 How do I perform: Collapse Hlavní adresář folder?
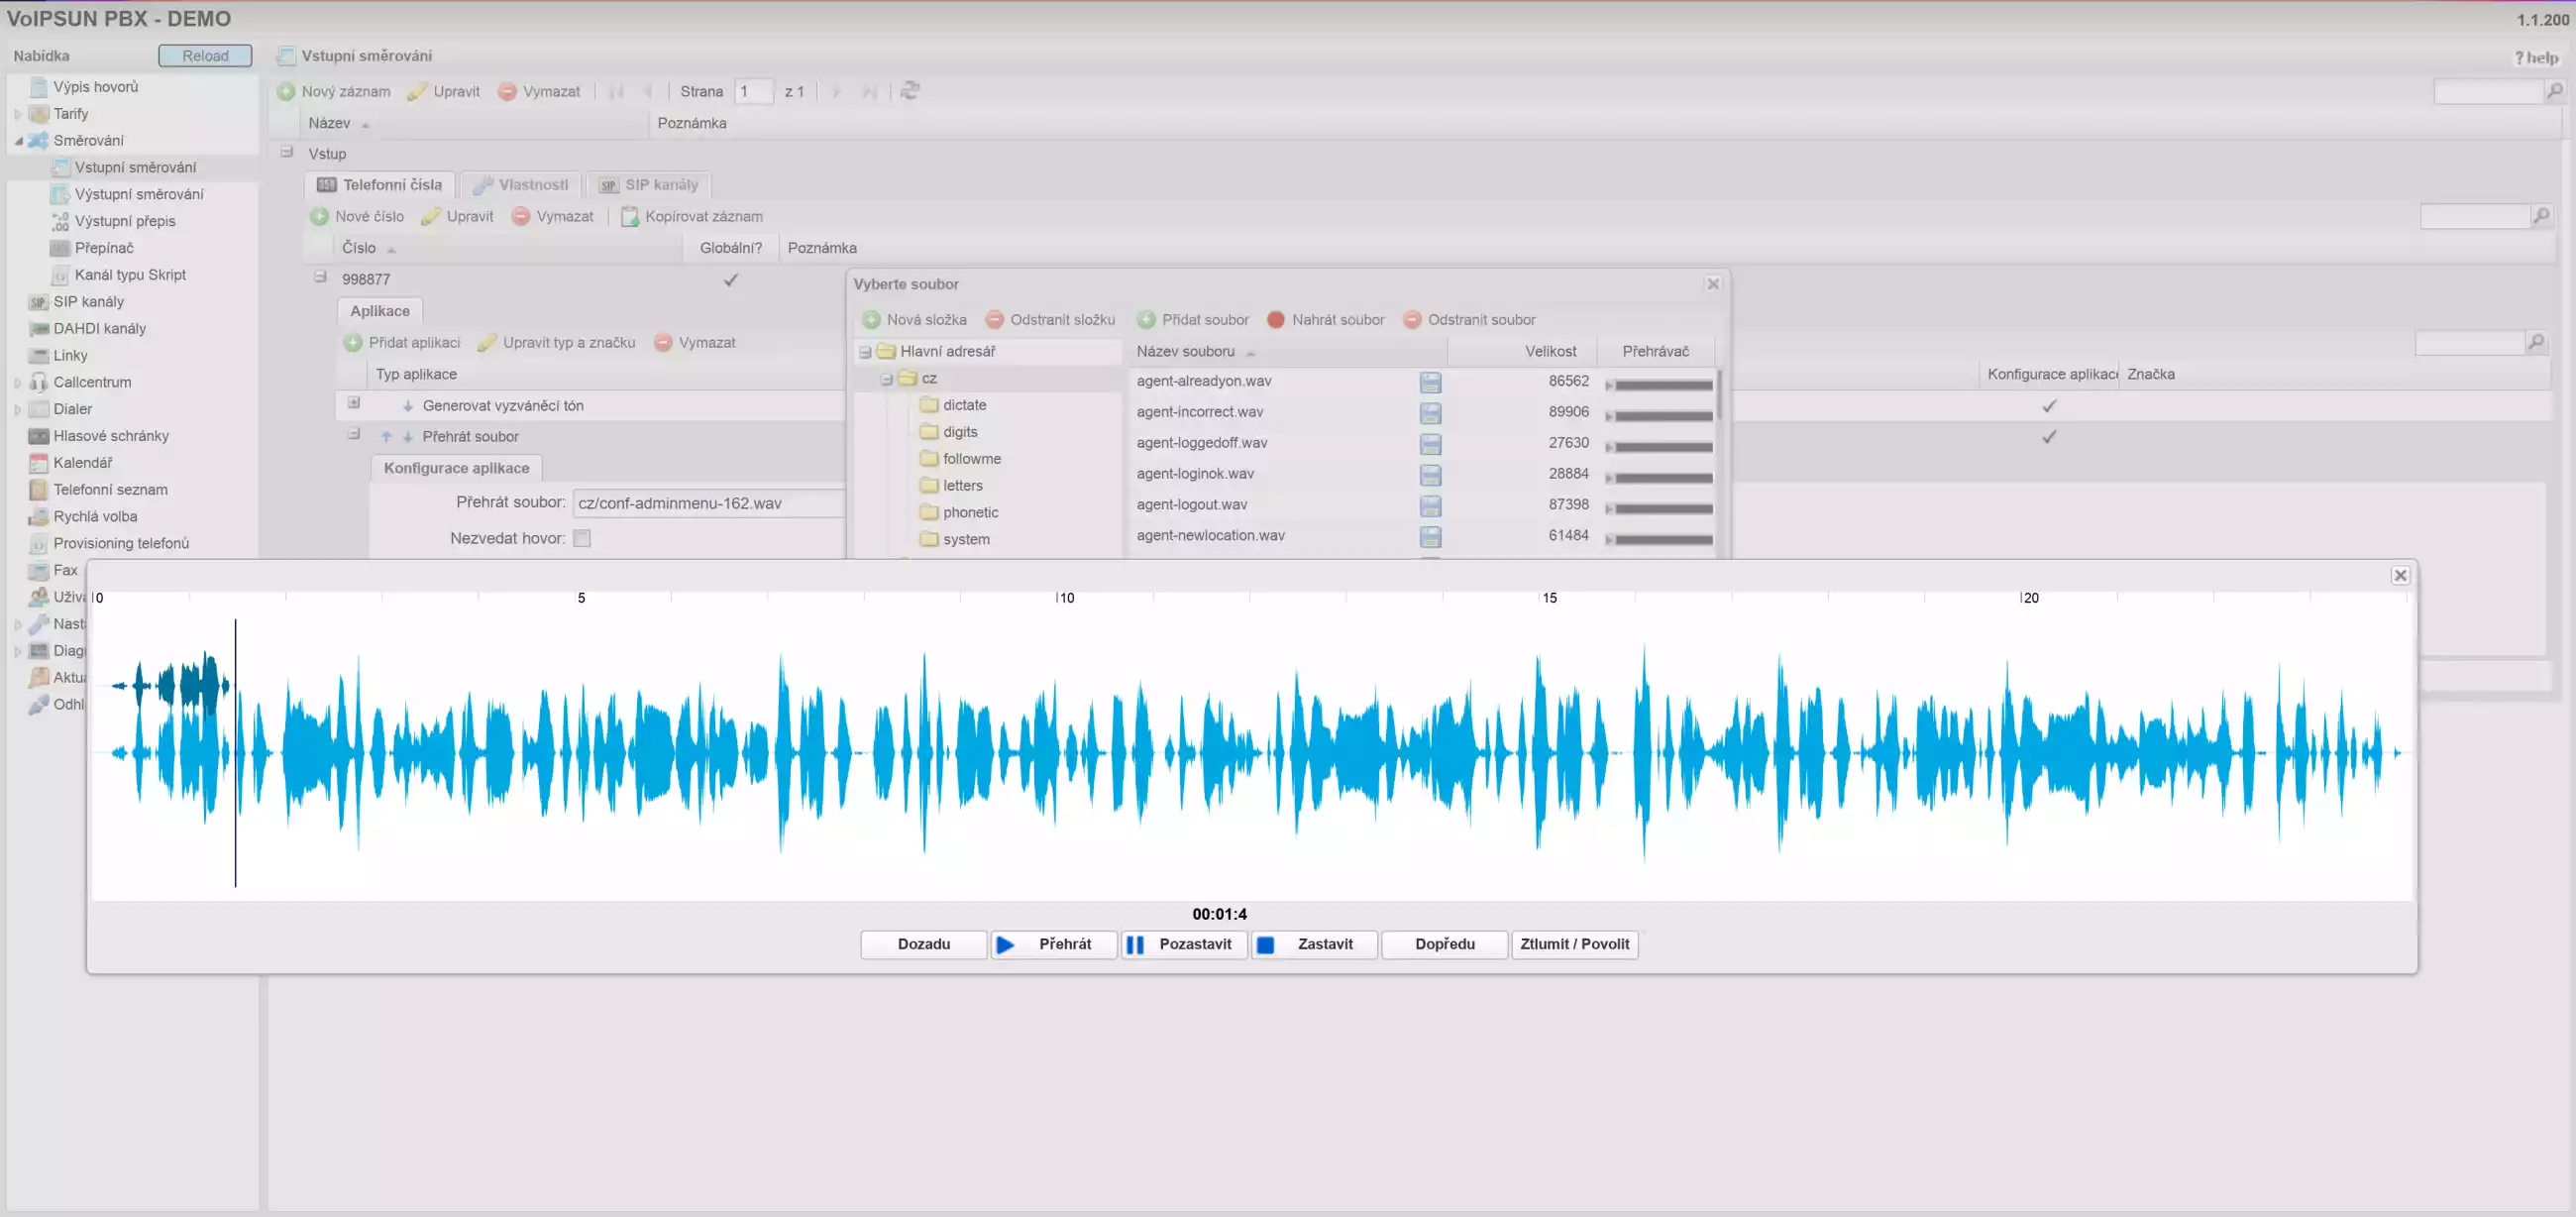[x=865, y=352]
